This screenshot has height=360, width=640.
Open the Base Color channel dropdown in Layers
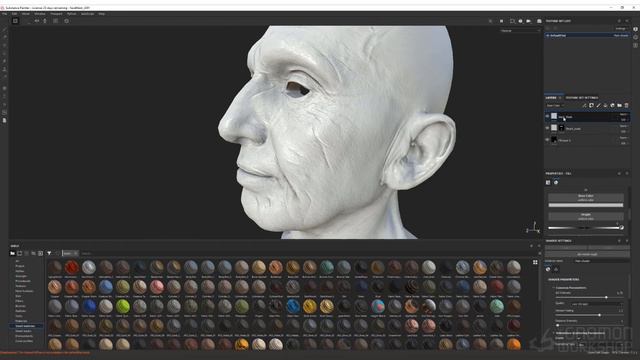555,105
